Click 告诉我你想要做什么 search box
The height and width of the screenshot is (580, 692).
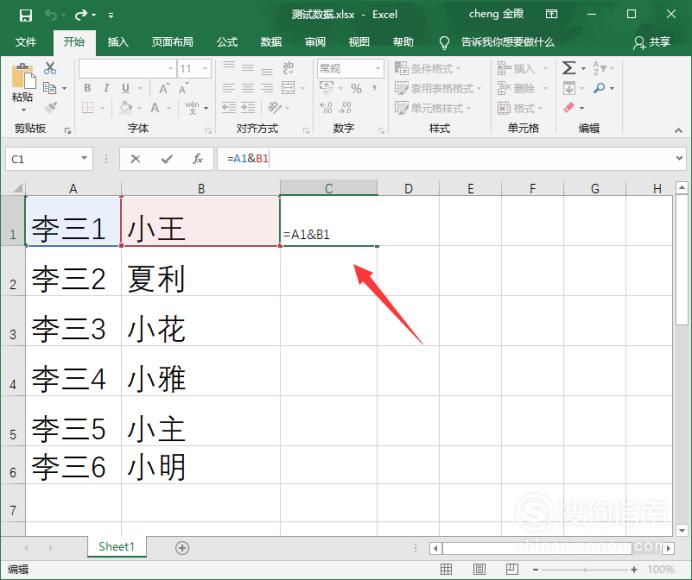coord(508,42)
